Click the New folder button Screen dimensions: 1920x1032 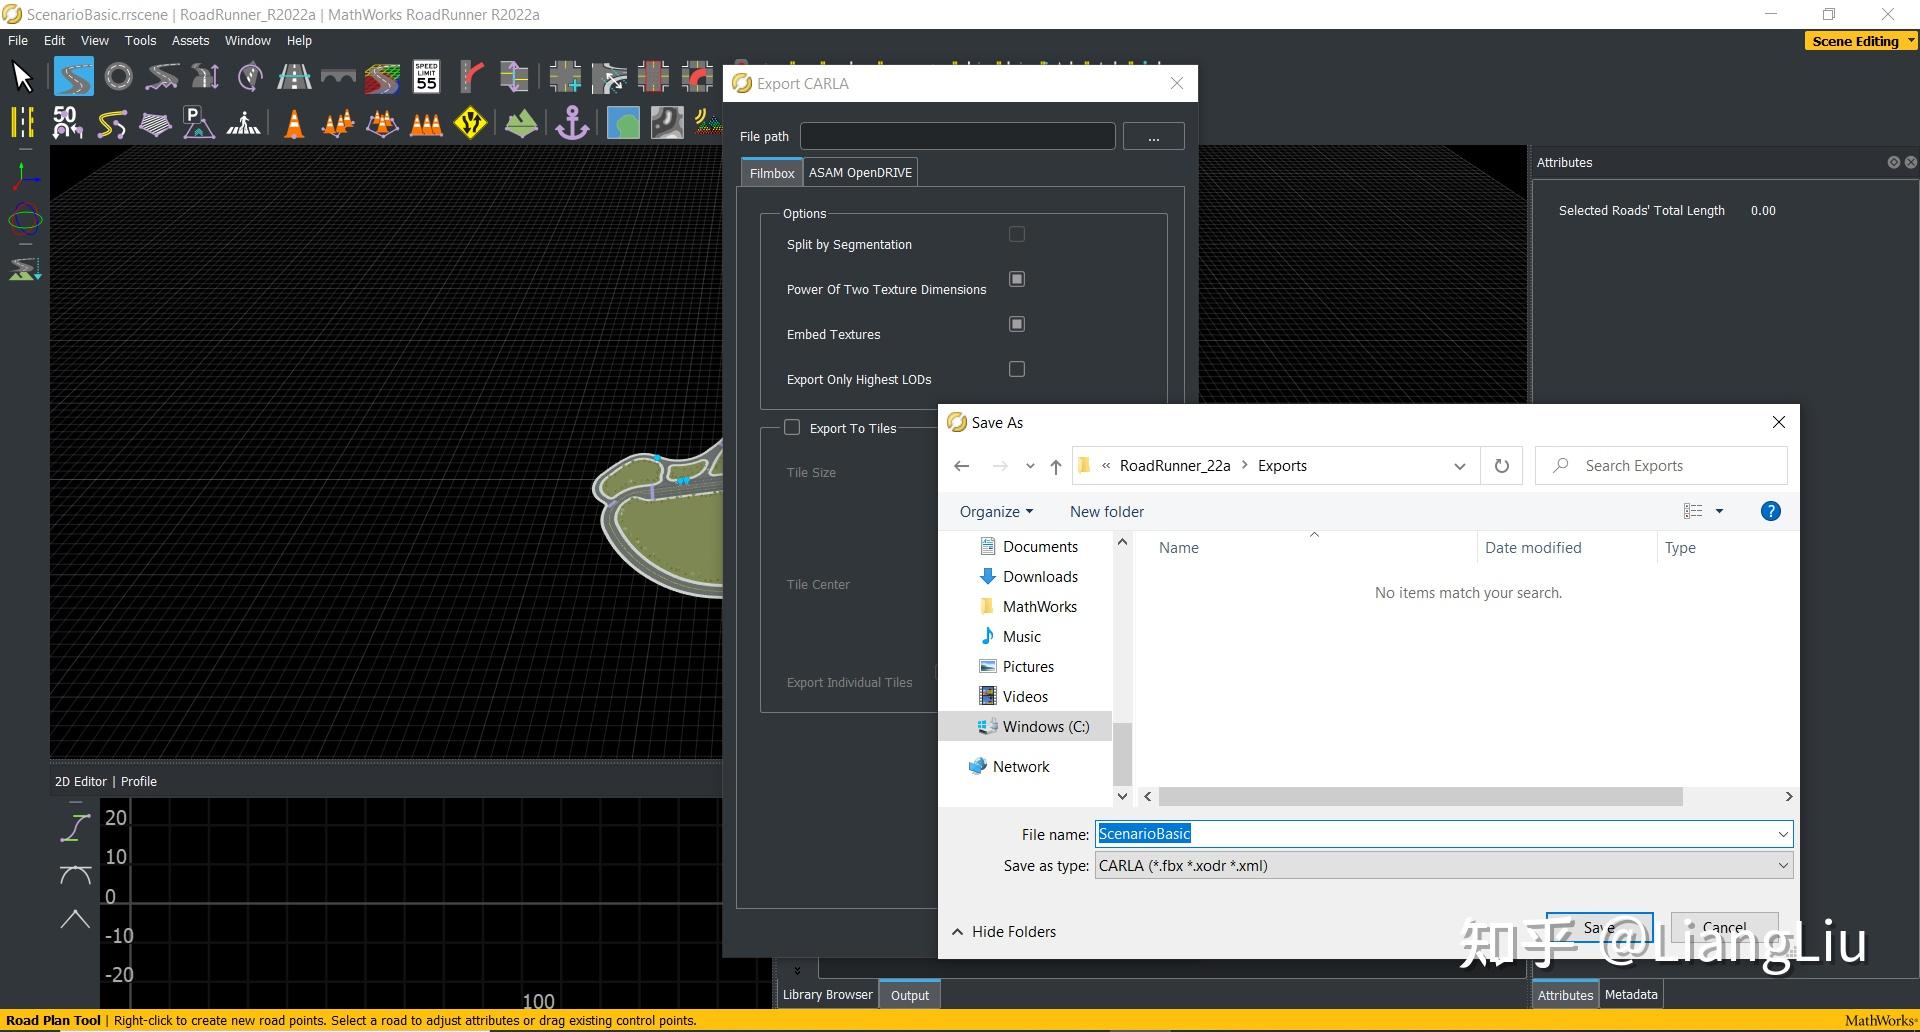[x=1106, y=512]
